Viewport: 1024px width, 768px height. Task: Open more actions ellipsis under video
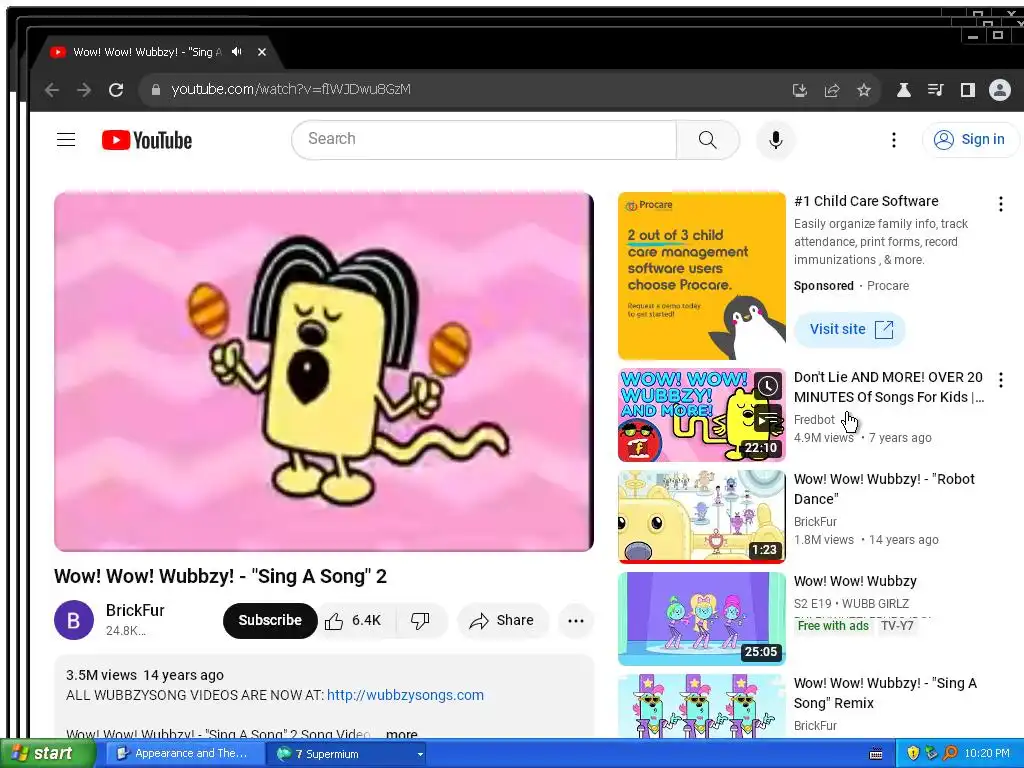pos(576,620)
